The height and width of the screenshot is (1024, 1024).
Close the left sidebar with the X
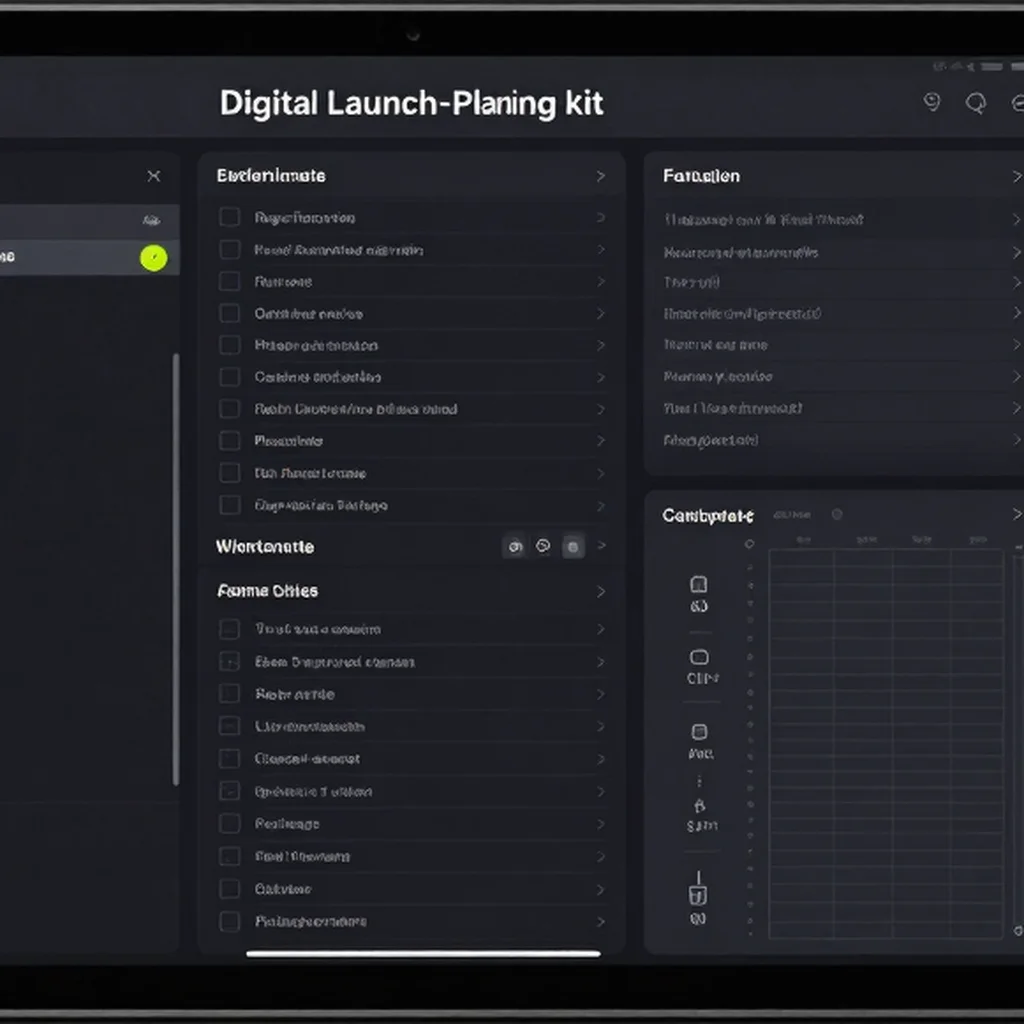tap(153, 176)
